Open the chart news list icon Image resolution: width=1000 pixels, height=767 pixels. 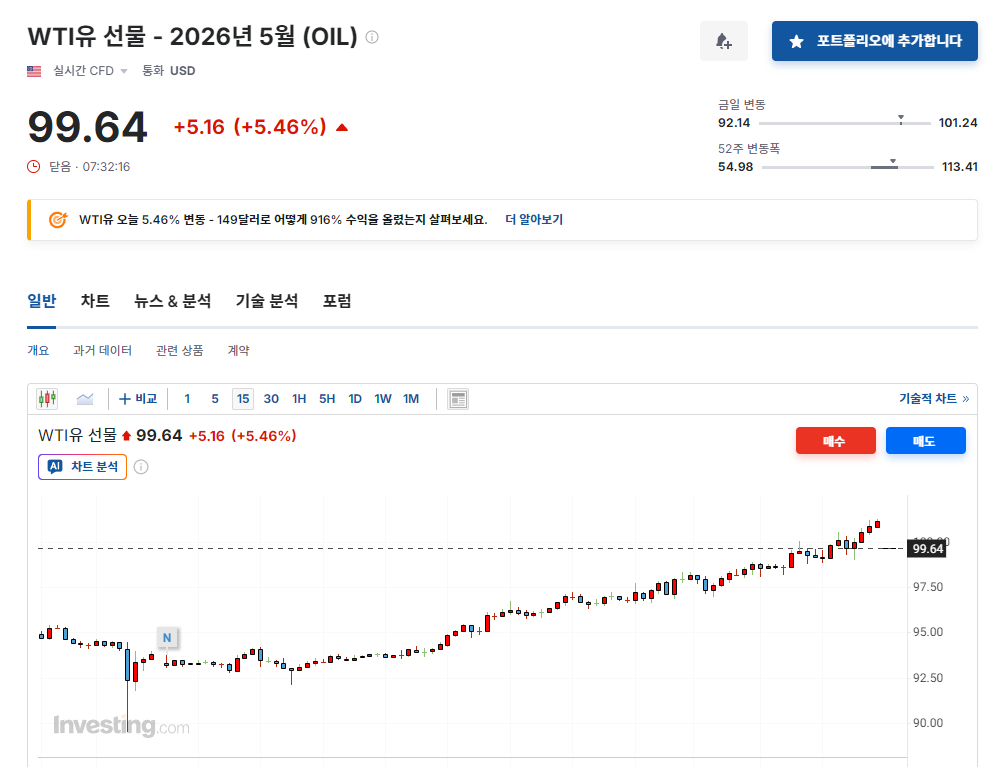click(x=458, y=399)
